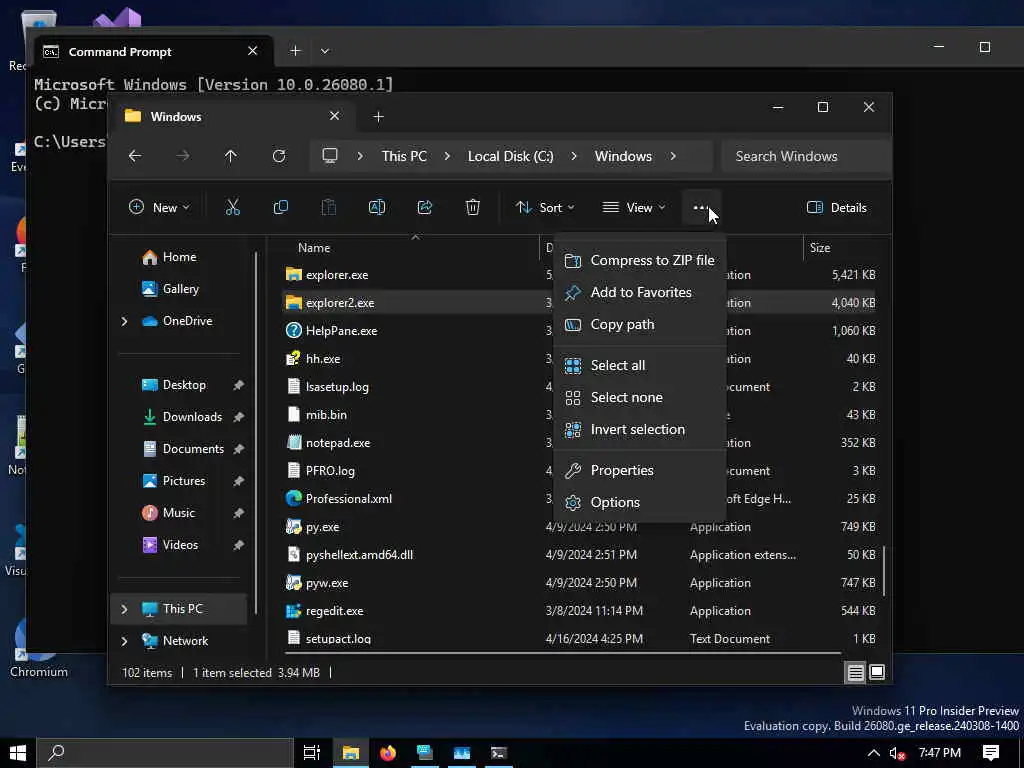This screenshot has height=768, width=1024.
Task: Show hidden tray icons chevron
Action: click(873, 753)
